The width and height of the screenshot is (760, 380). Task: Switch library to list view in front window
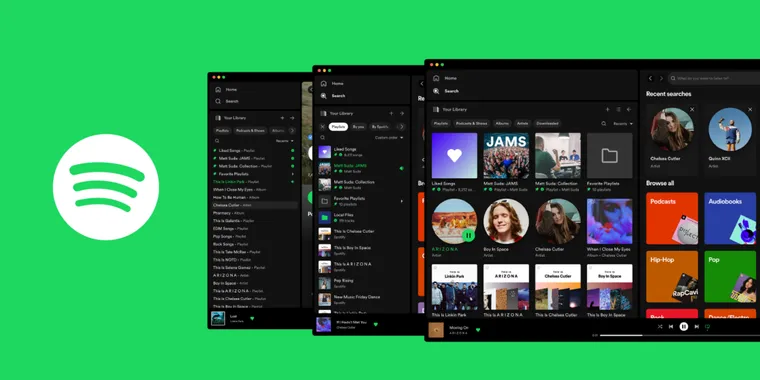point(618,110)
